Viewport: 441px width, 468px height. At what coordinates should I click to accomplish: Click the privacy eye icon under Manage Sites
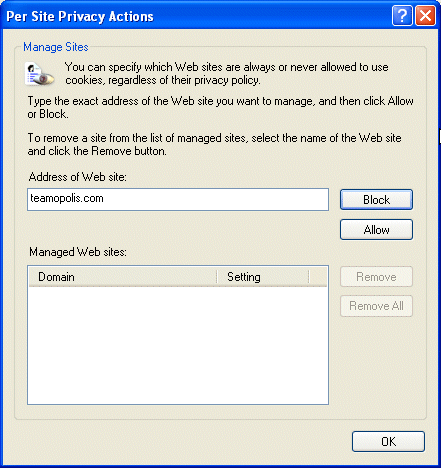(x=40, y=74)
